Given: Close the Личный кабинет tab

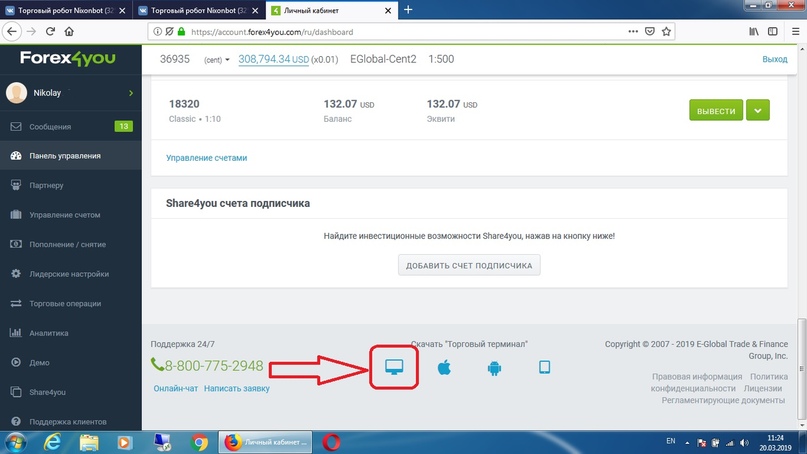Looking at the screenshot, I should pos(388,10).
